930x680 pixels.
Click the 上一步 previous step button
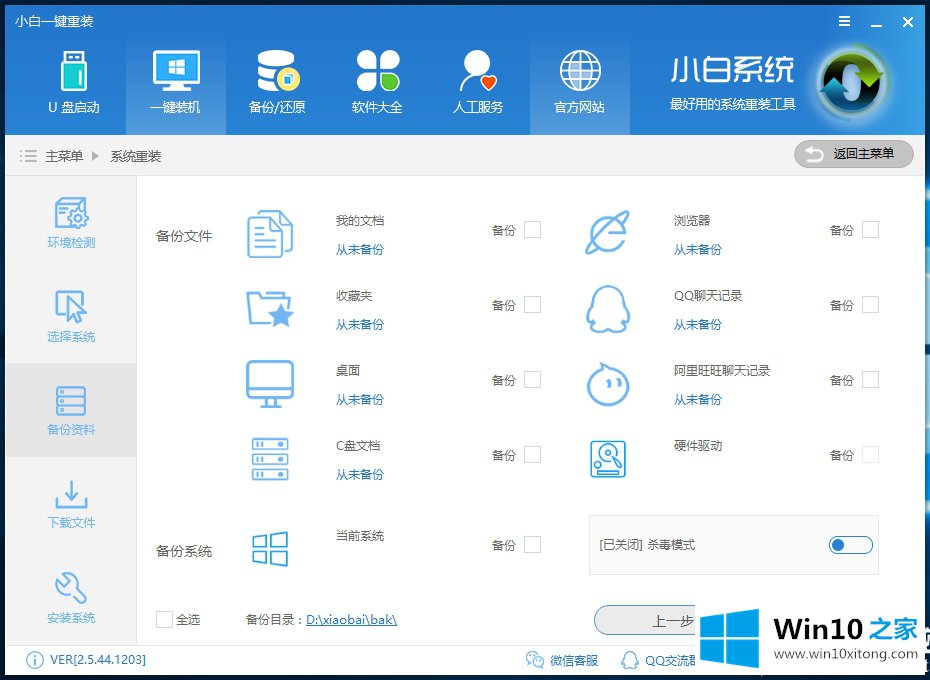tap(645, 621)
